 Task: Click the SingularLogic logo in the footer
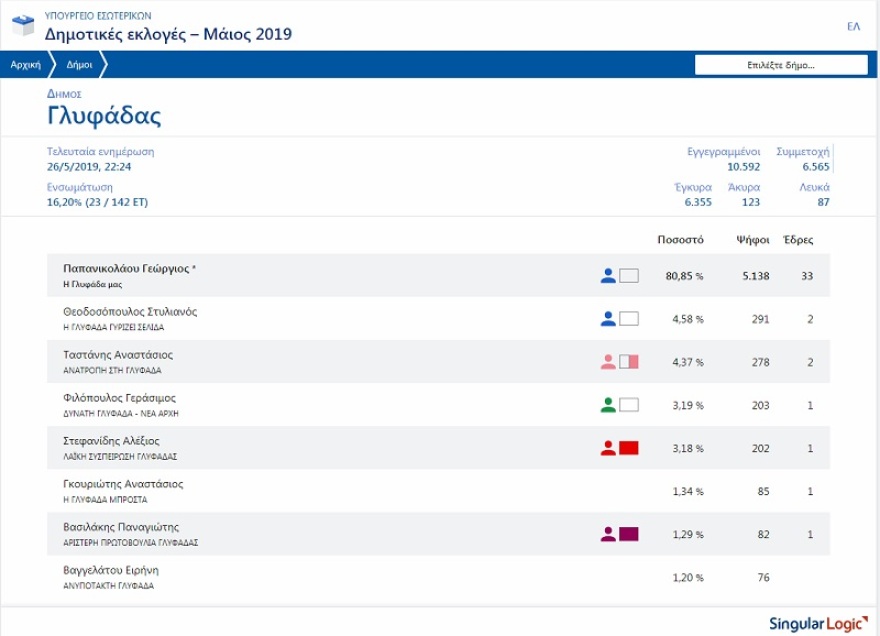818,623
